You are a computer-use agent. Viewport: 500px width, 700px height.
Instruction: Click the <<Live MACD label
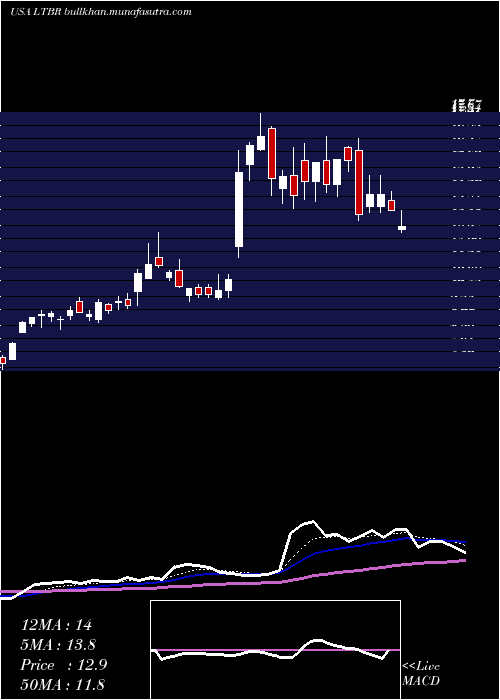click(421, 674)
